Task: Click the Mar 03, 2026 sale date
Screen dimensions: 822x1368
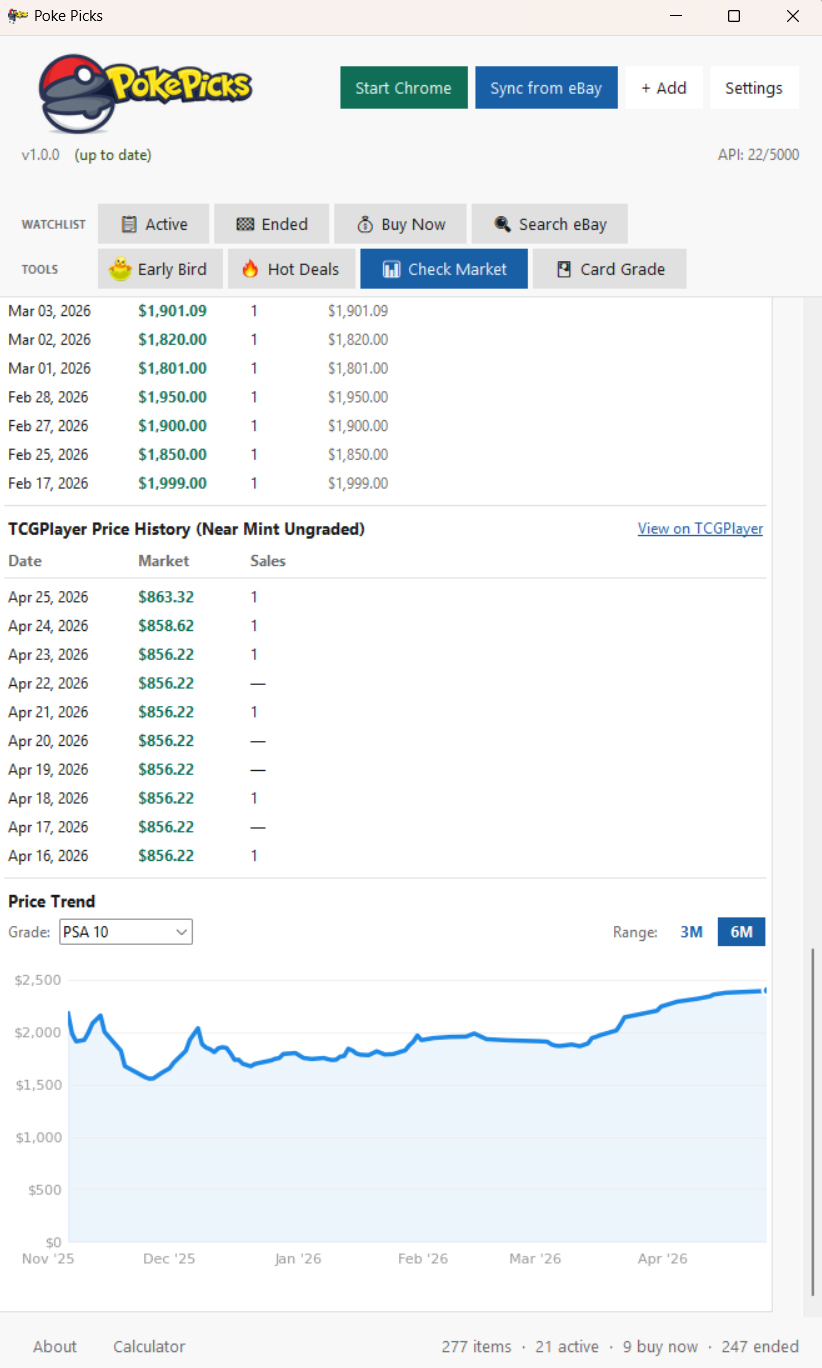Action: coord(49,311)
